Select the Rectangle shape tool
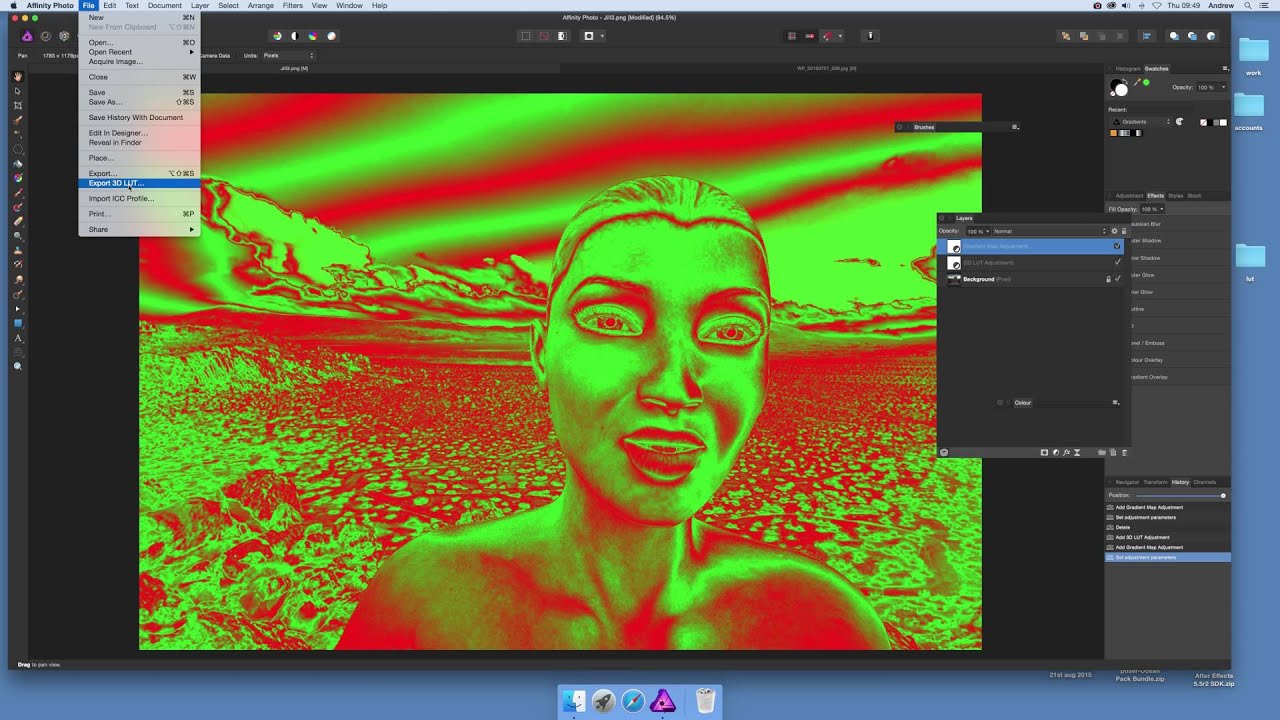The image size is (1280, 720). (18, 323)
